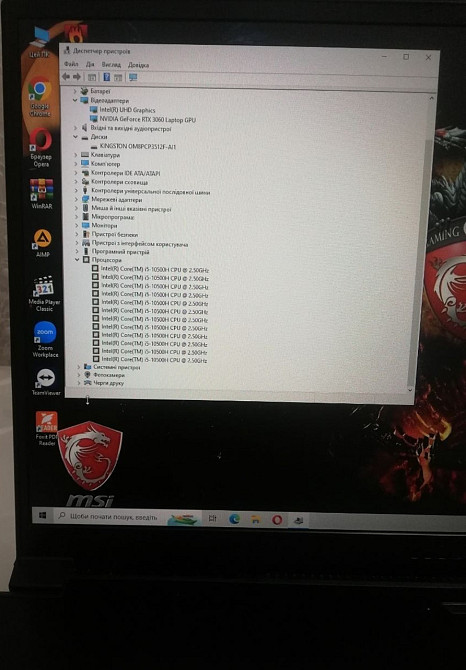
Task: Click the Процесори chip icon
Action: coord(86,260)
